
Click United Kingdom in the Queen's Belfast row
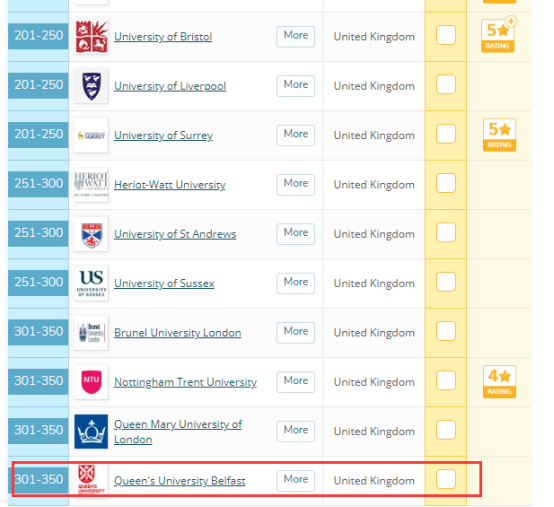point(374,481)
